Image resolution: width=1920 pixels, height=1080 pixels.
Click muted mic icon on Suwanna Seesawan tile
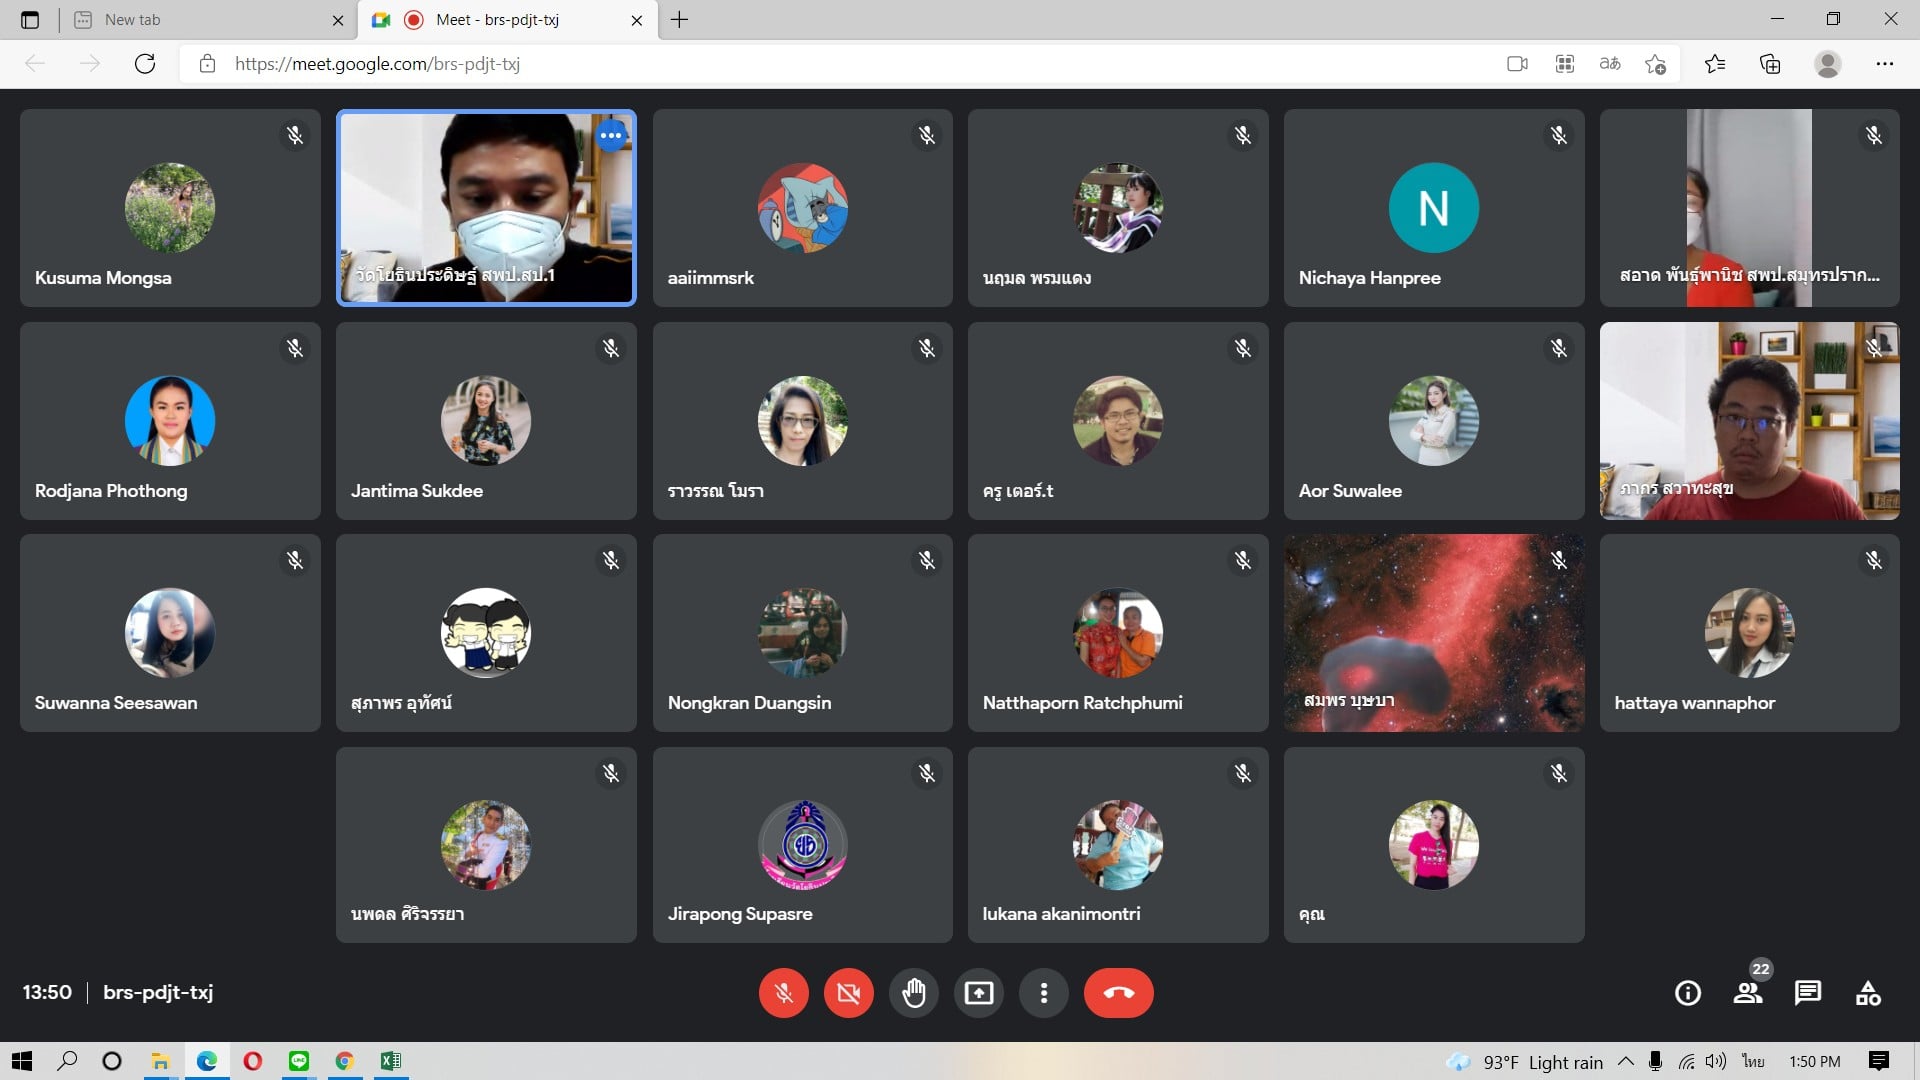click(x=295, y=560)
